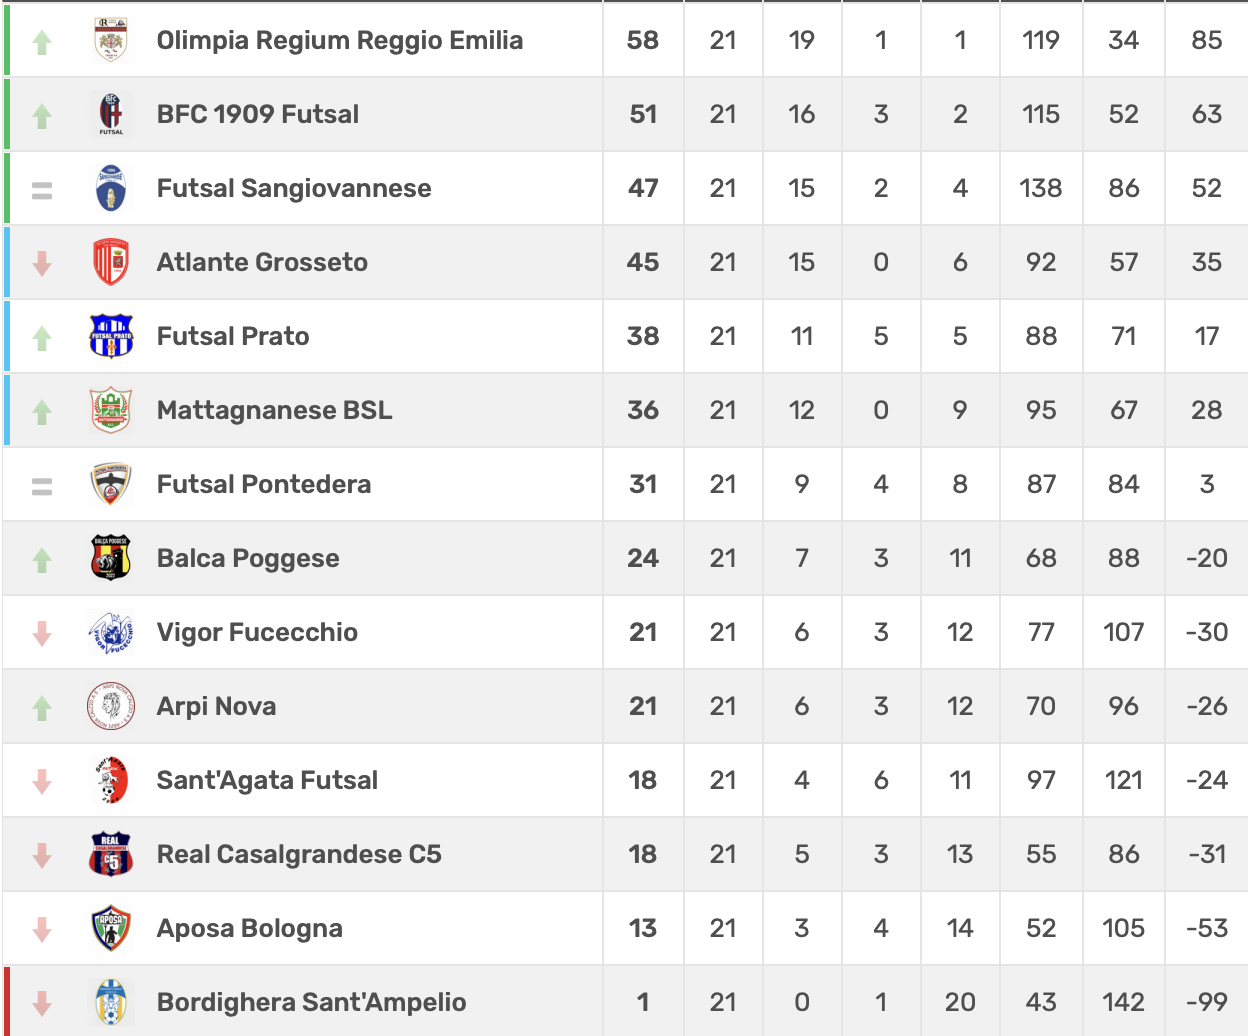Open the Mattagnanese BSL team name

coord(274,410)
